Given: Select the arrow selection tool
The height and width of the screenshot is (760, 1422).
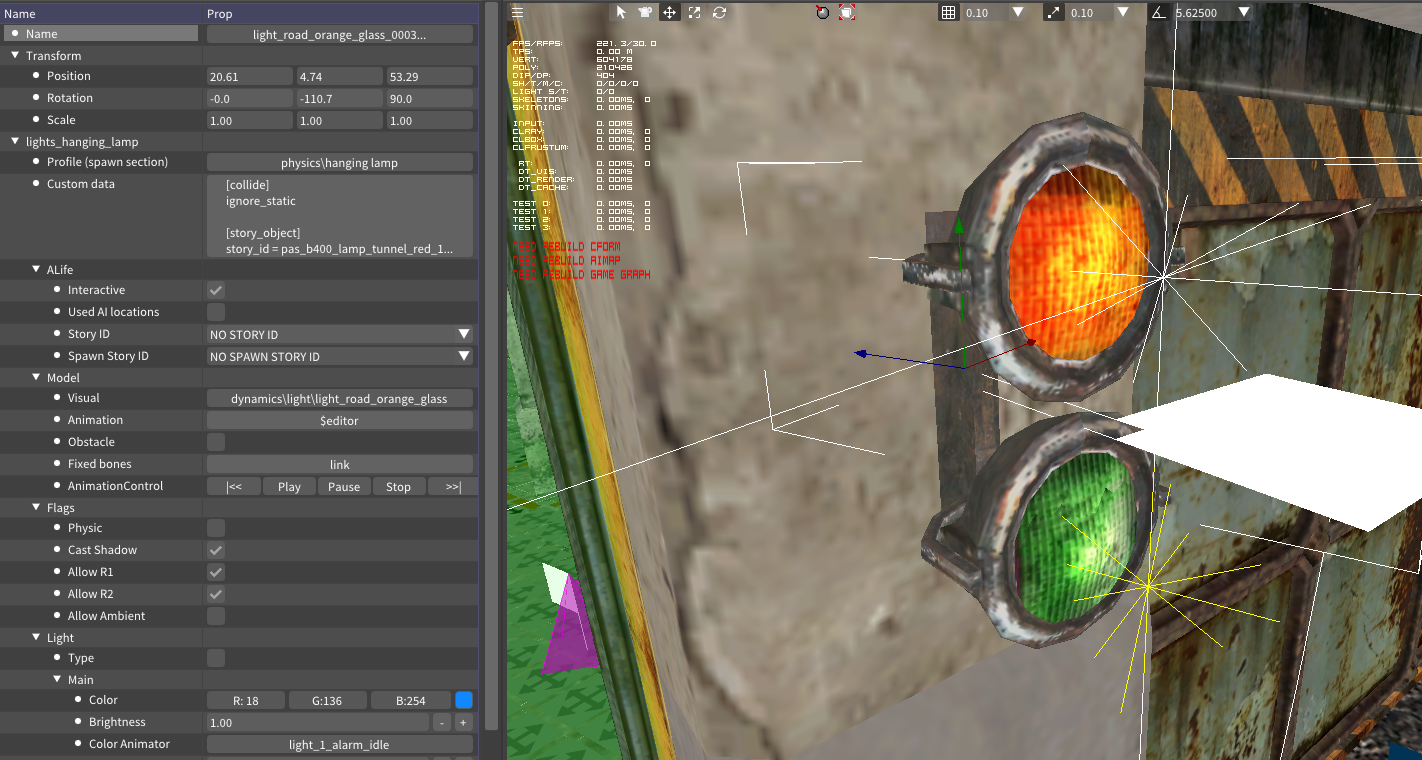Looking at the screenshot, I should tap(620, 12).
